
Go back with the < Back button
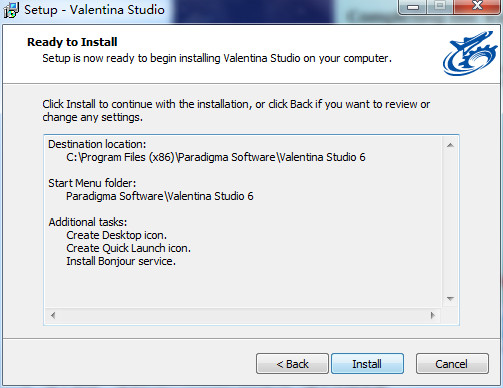pyautogui.click(x=292, y=364)
